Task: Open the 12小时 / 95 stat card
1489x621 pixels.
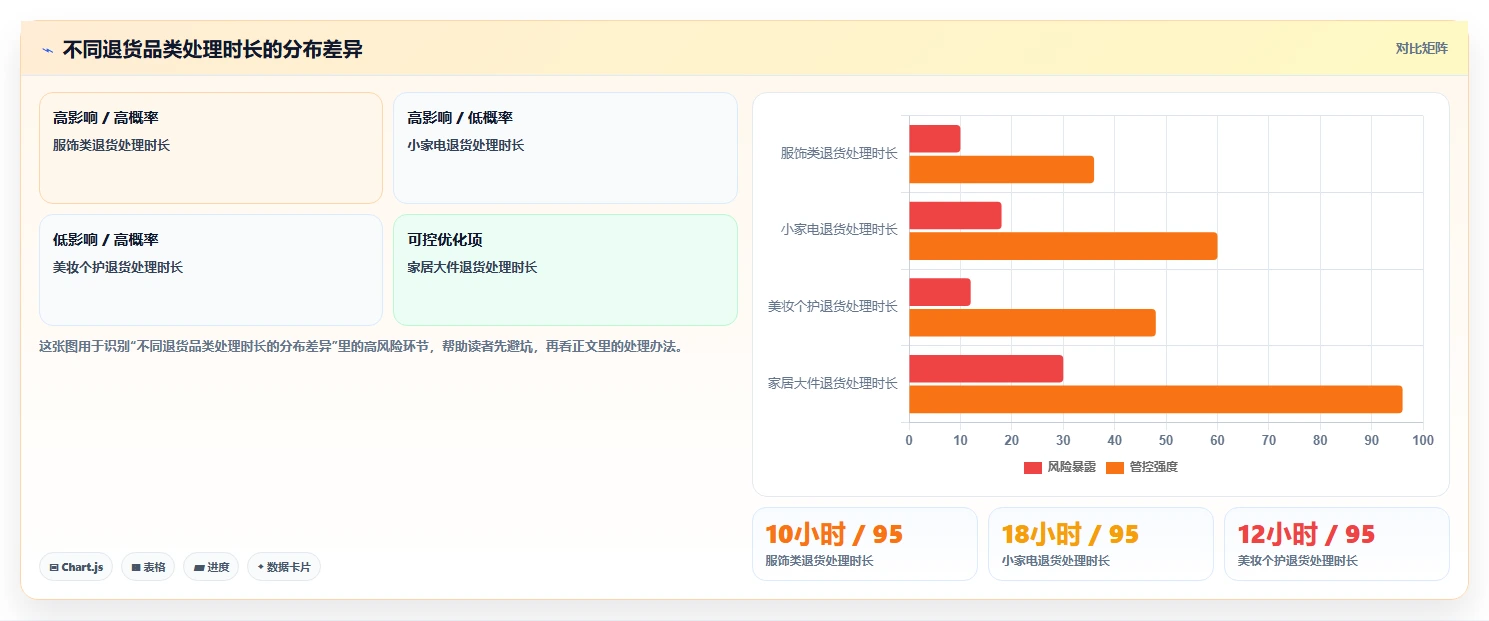Action: coord(1337,544)
